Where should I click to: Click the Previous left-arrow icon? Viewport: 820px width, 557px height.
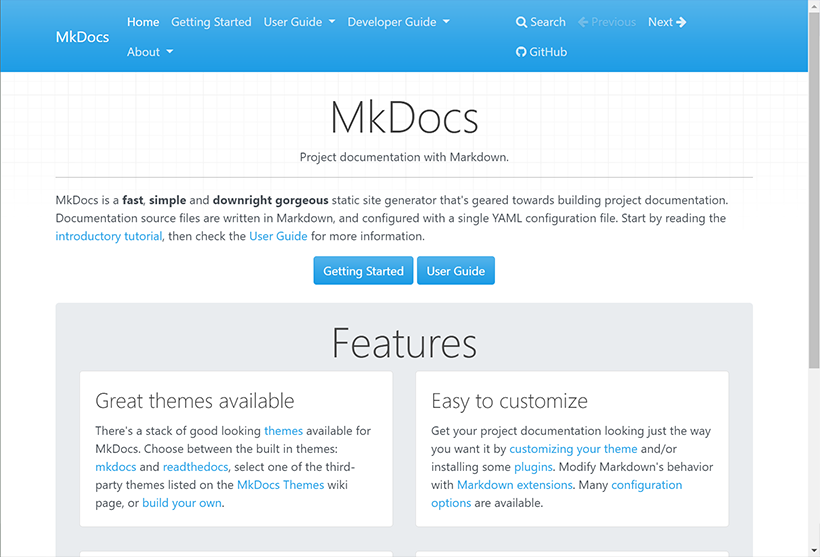coord(583,22)
